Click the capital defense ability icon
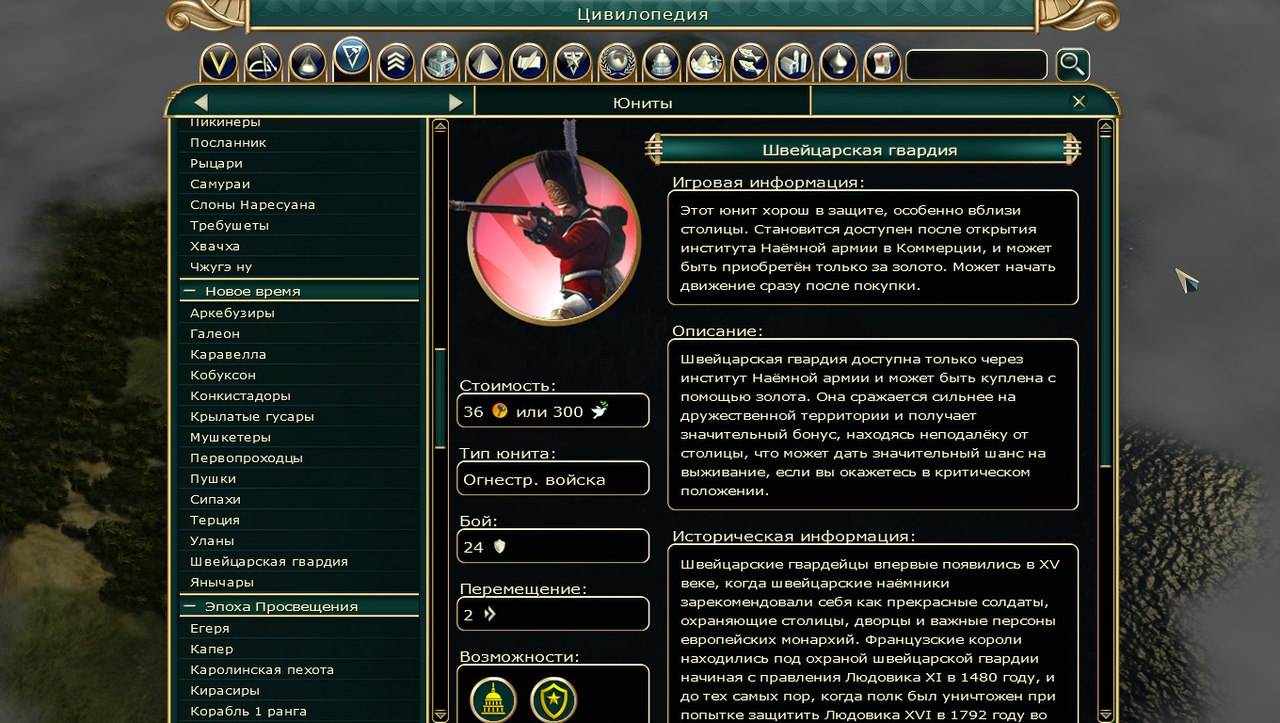Image resolution: width=1280 pixels, height=723 pixels. tap(493, 699)
